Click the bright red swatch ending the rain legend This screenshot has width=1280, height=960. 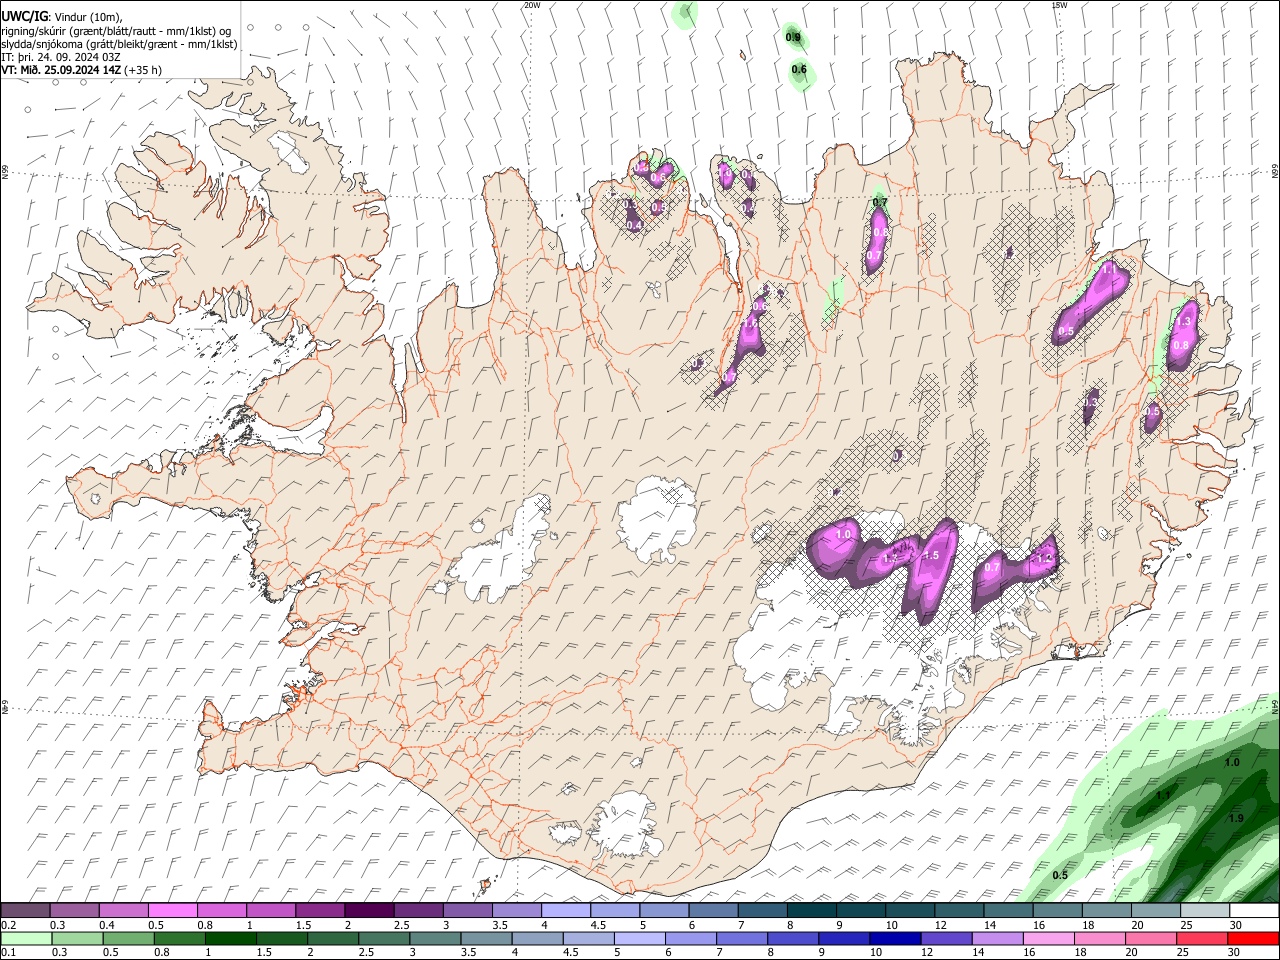(1253, 938)
